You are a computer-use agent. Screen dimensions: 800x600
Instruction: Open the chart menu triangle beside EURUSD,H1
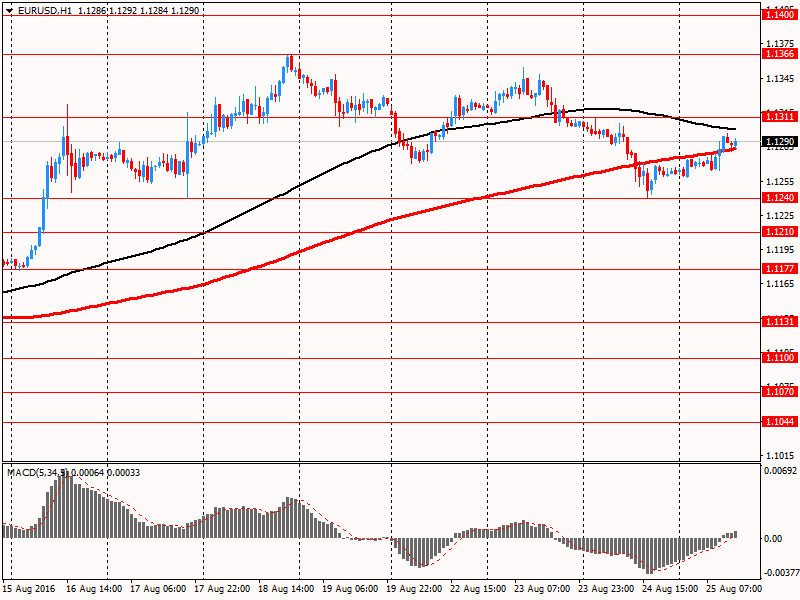(x=9, y=10)
